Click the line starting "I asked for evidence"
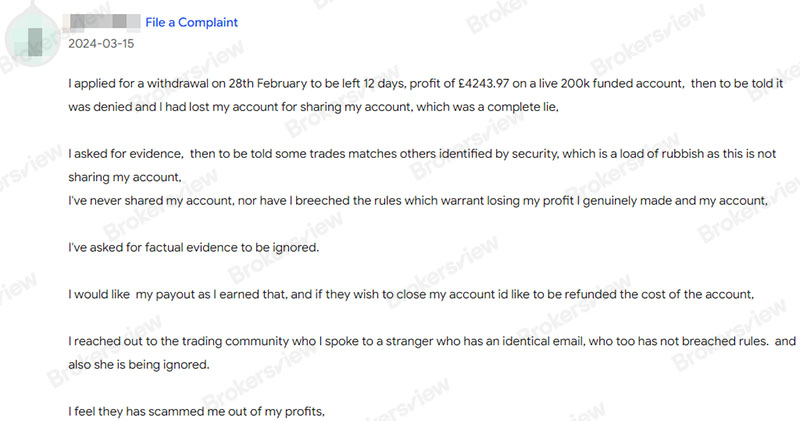Viewport: 800px width, 421px height. click(x=300, y=157)
